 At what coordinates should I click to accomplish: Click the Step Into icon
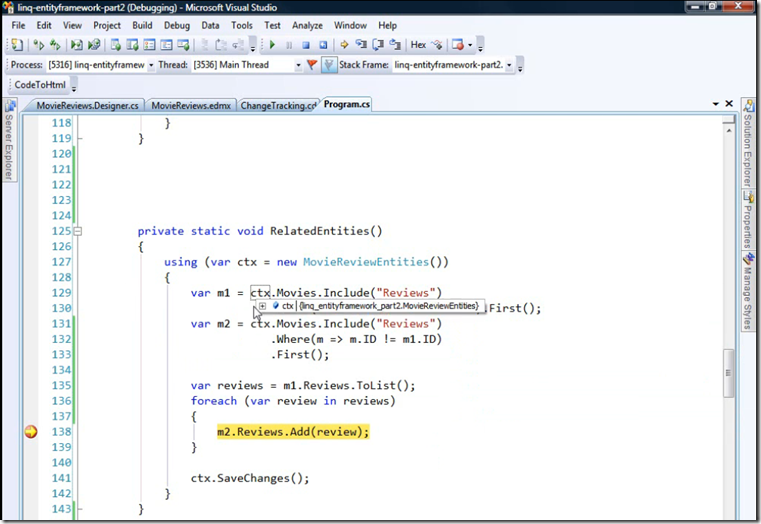pyautogui.click(x=361, y=45)
